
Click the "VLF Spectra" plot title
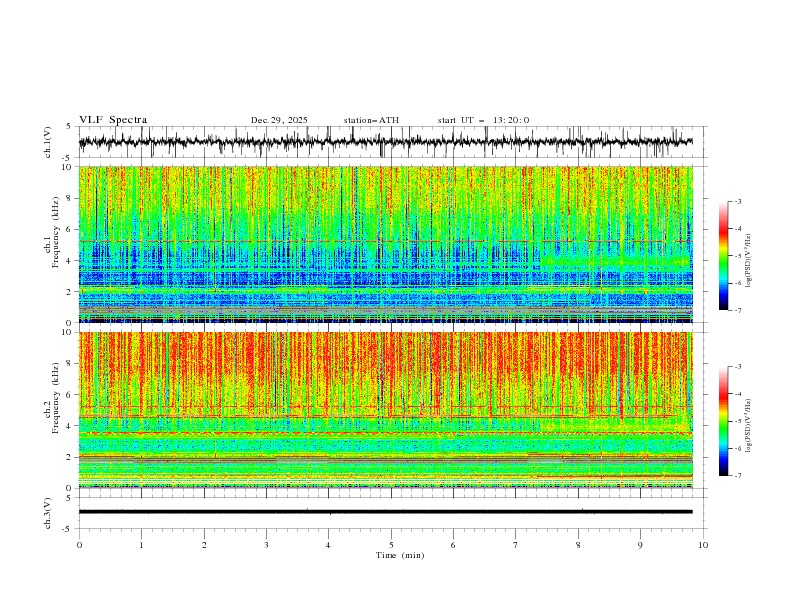tap(113, 120)
